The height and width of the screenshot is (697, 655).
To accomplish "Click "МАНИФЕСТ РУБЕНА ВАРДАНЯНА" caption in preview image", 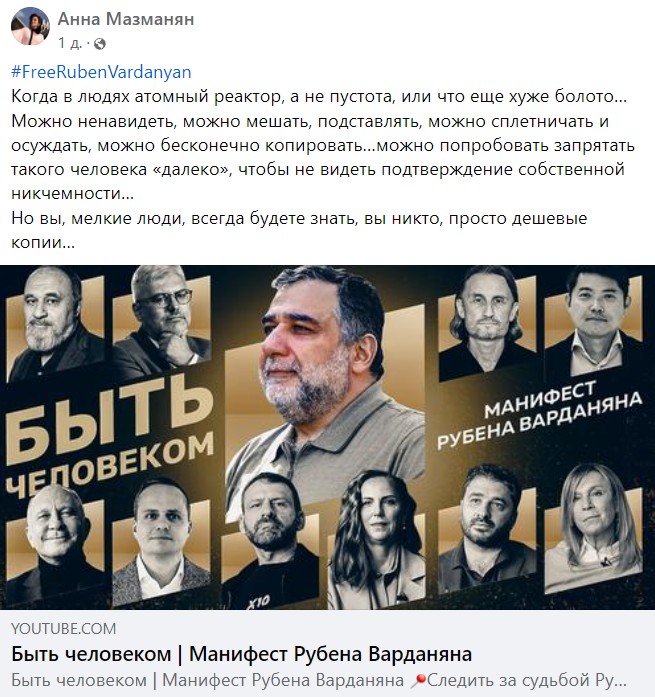I will [539, 414].
